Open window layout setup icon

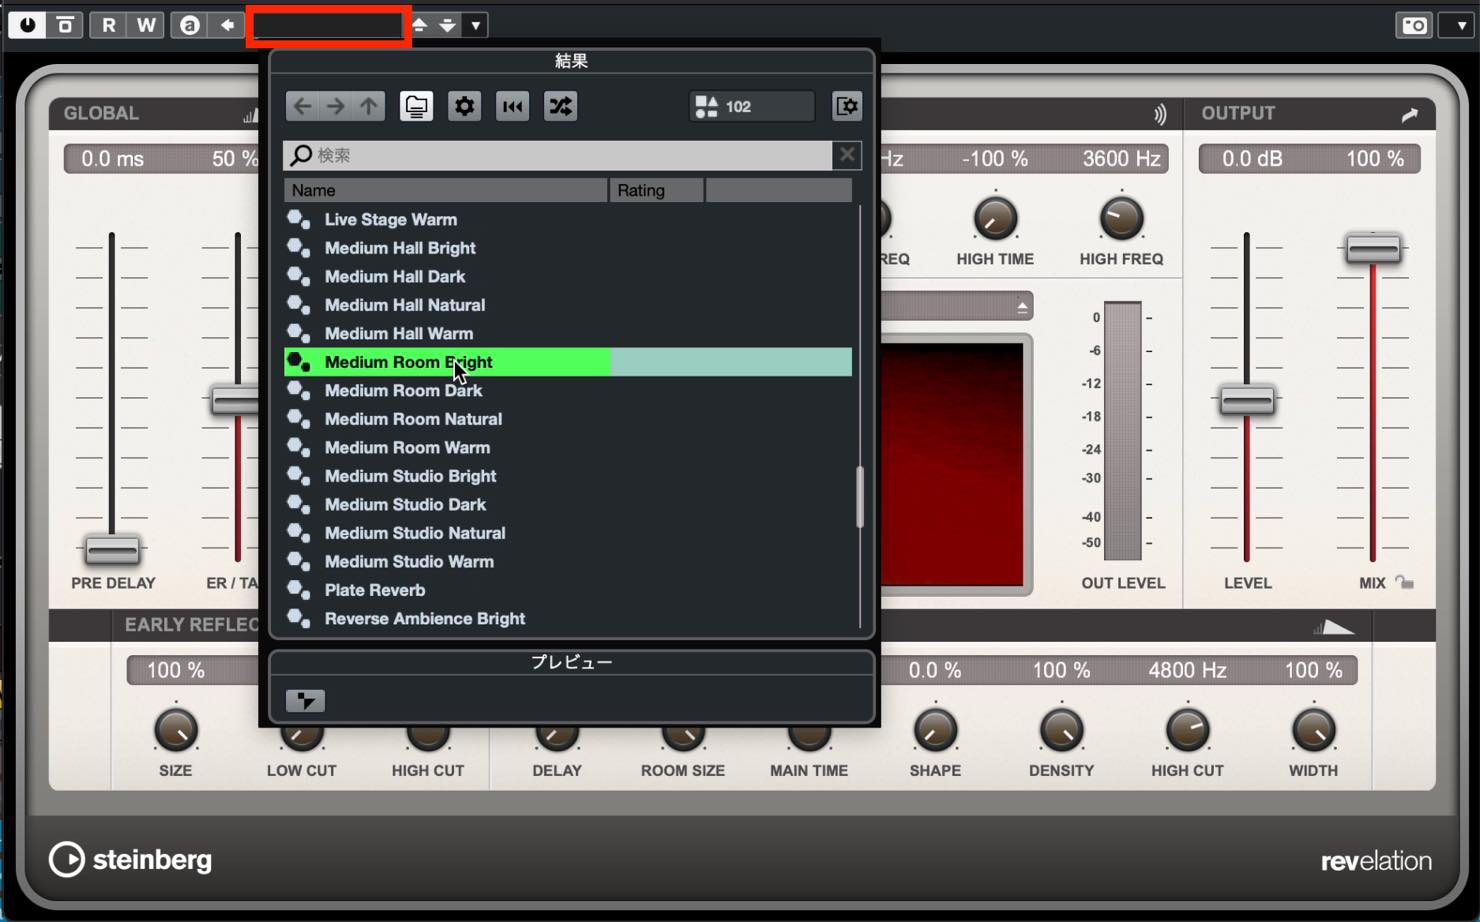[847, 106]
